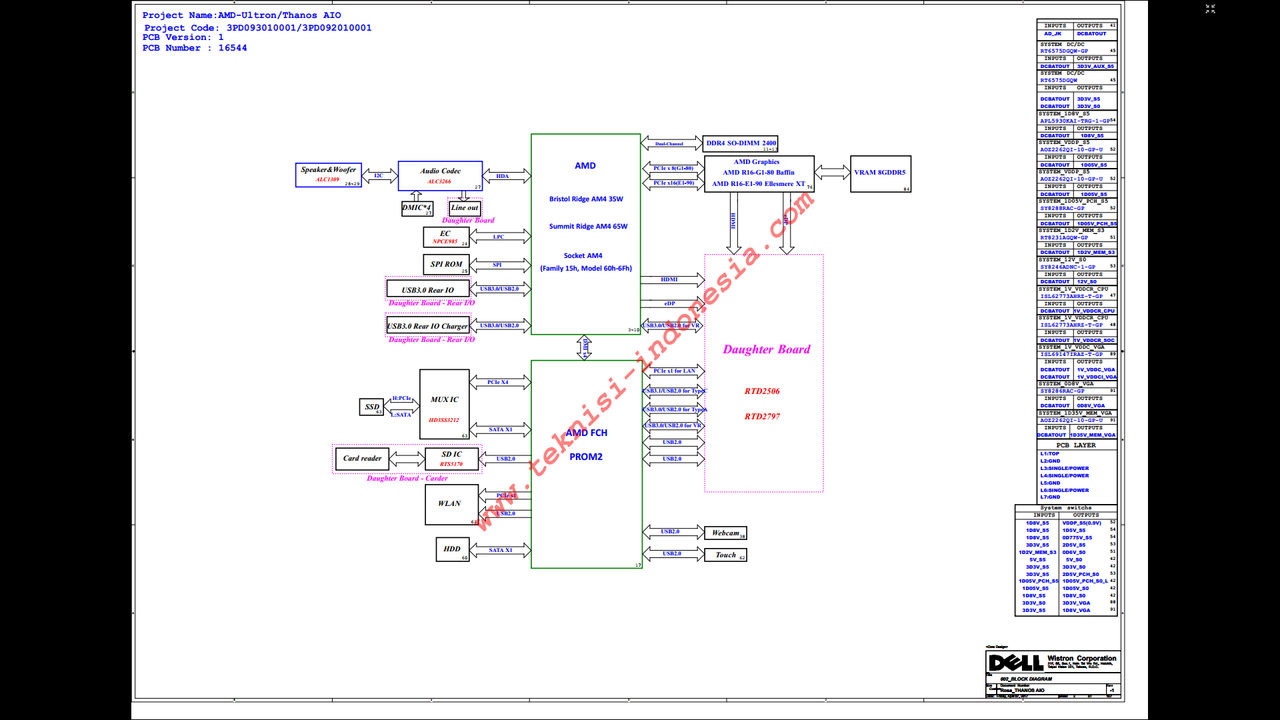Click the DMIC*4 box

coord(417,208)
